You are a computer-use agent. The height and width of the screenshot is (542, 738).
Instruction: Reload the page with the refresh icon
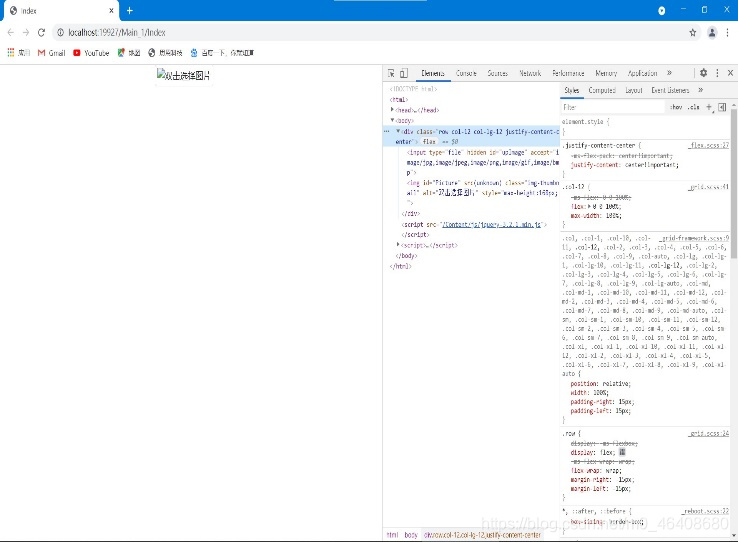[41, 32]
